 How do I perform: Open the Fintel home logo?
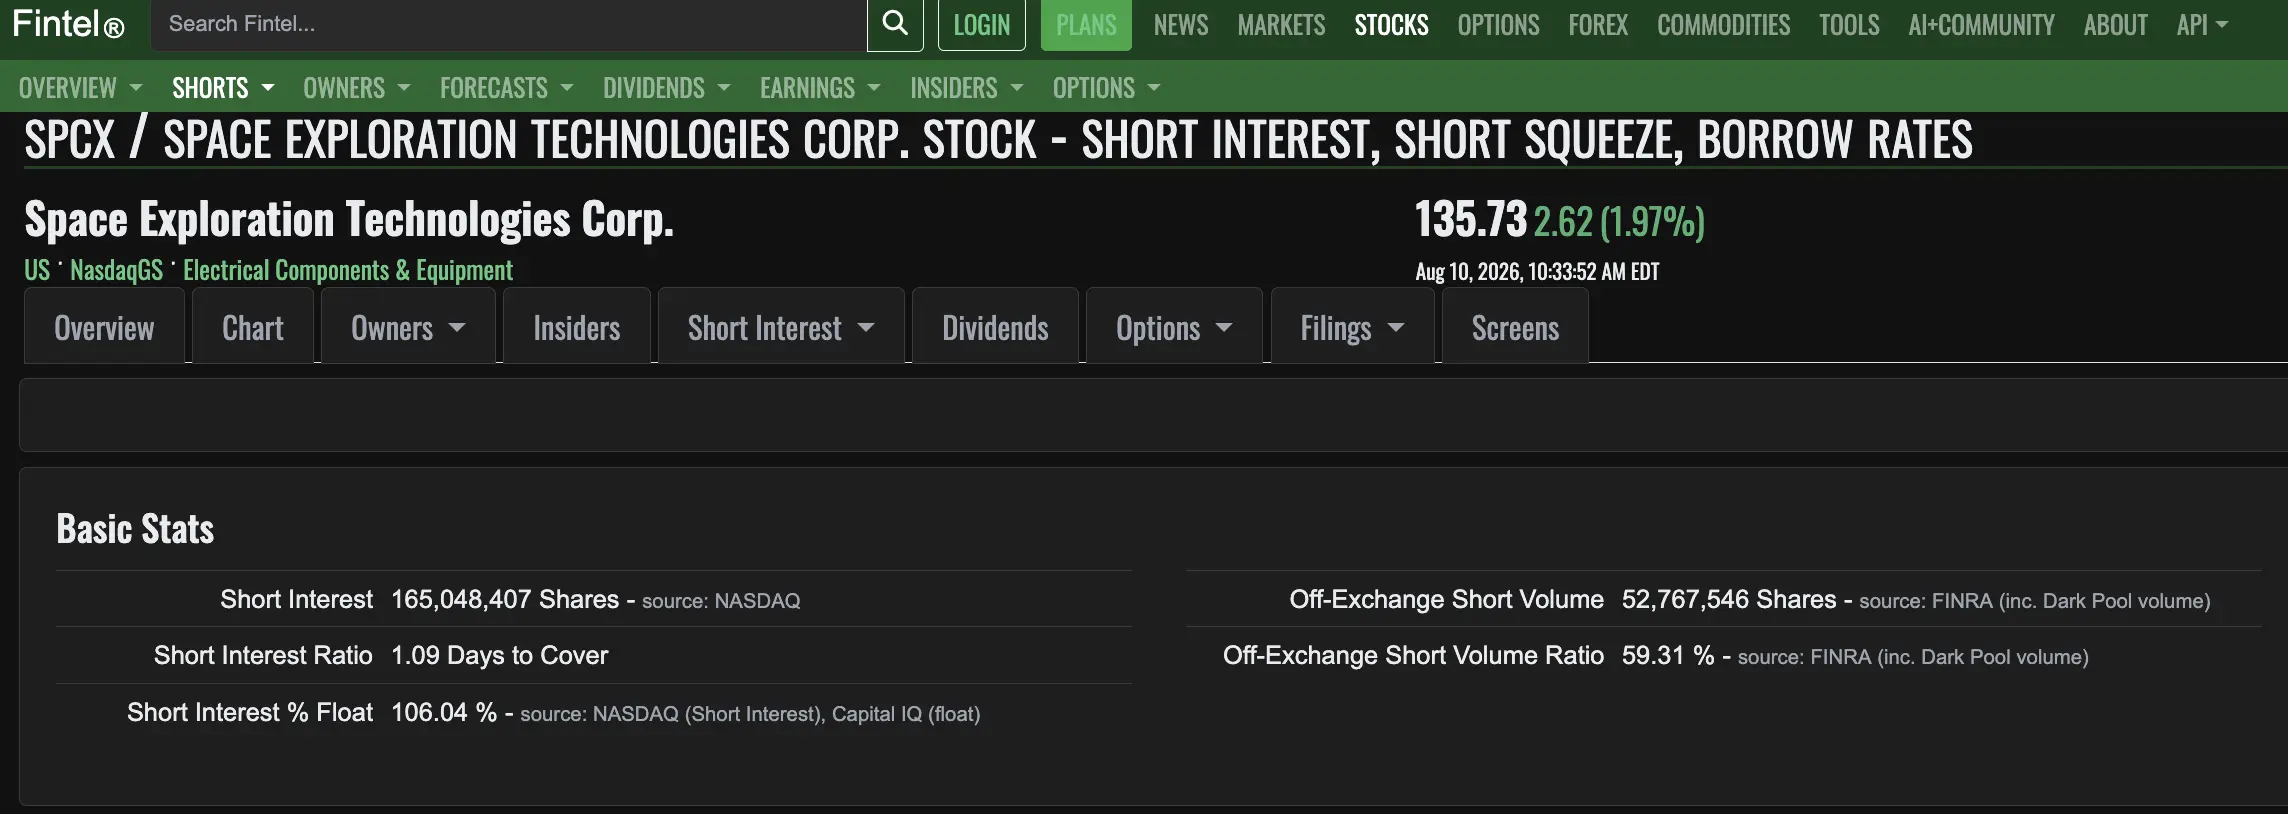coord(68,24)
